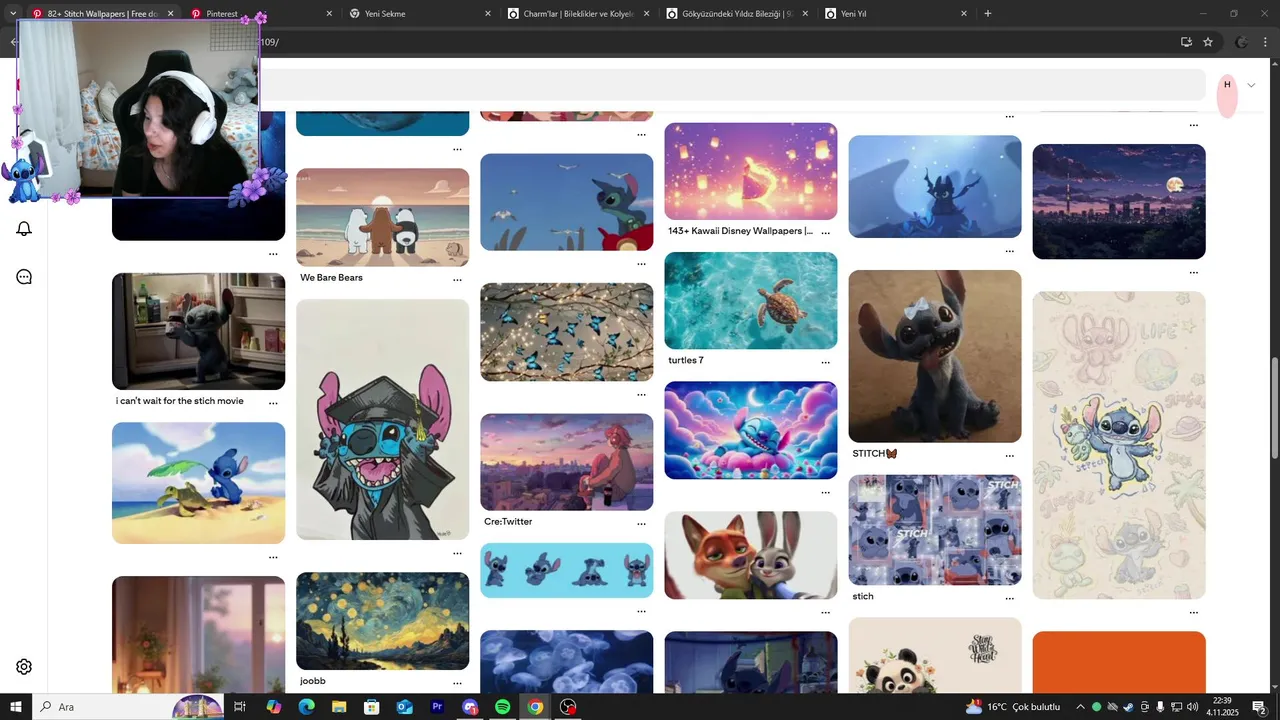Open a new browser tab with plus
This screenshot has height=720, width=1280.
988,14
